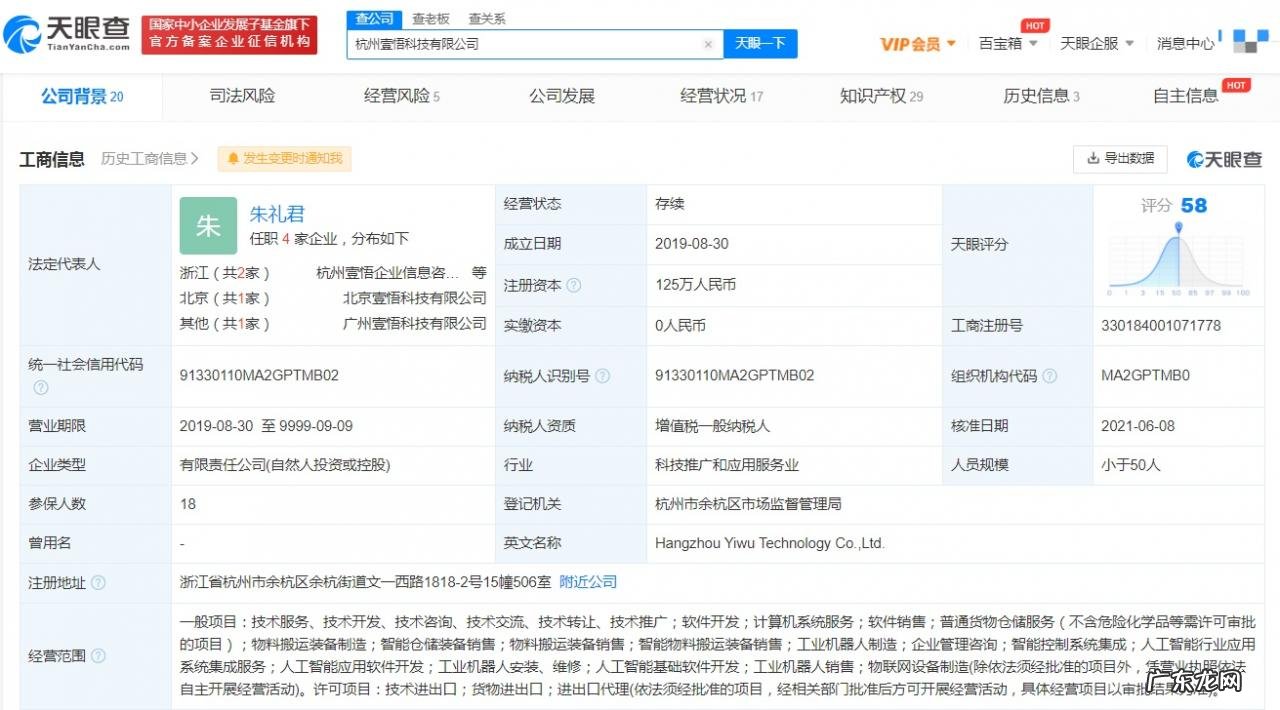Clear the search box with the × icon
Image resolution: width=1280 pixels, height=710 pixels.
pyautogui.click(x=709, y=44)
